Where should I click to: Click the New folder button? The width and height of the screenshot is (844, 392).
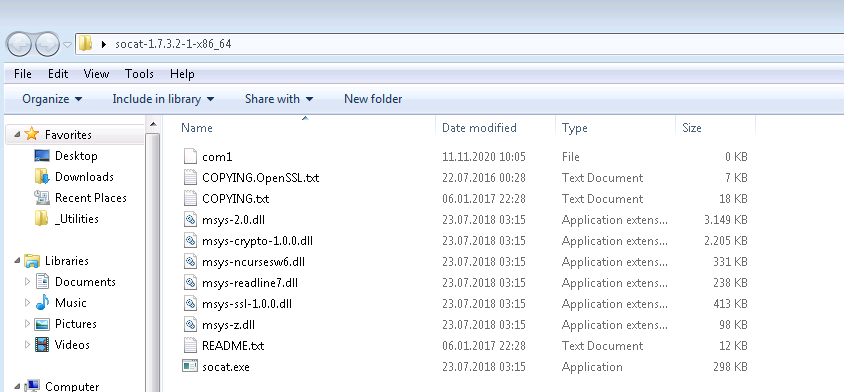tap(373, 99)
